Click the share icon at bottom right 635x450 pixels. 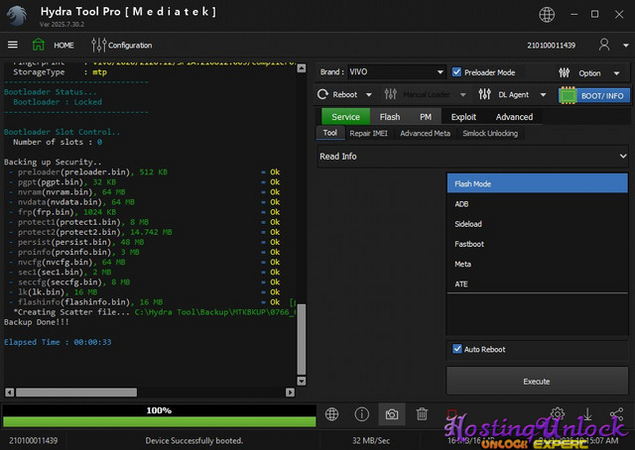click(616, 414)
